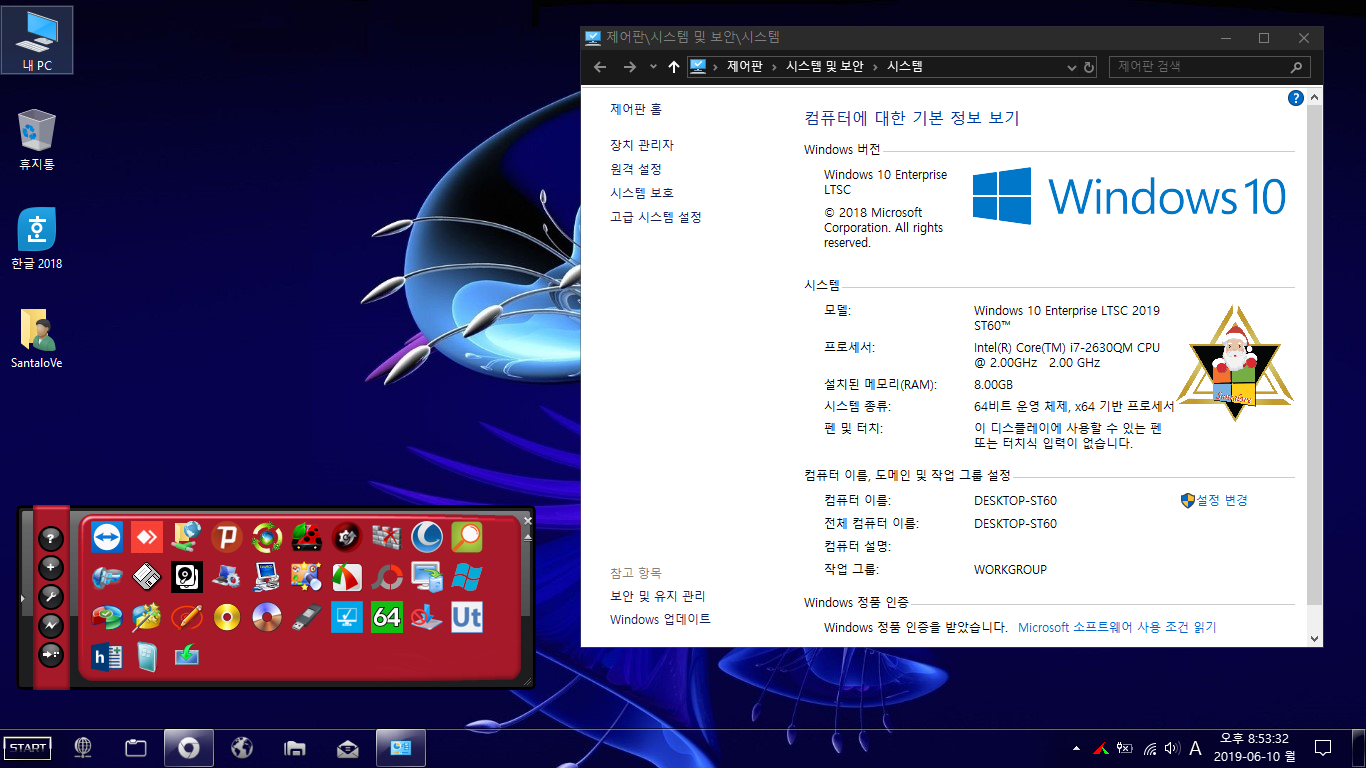
Task: Click the 설정 변경 link
Action: coord(1222,500)
